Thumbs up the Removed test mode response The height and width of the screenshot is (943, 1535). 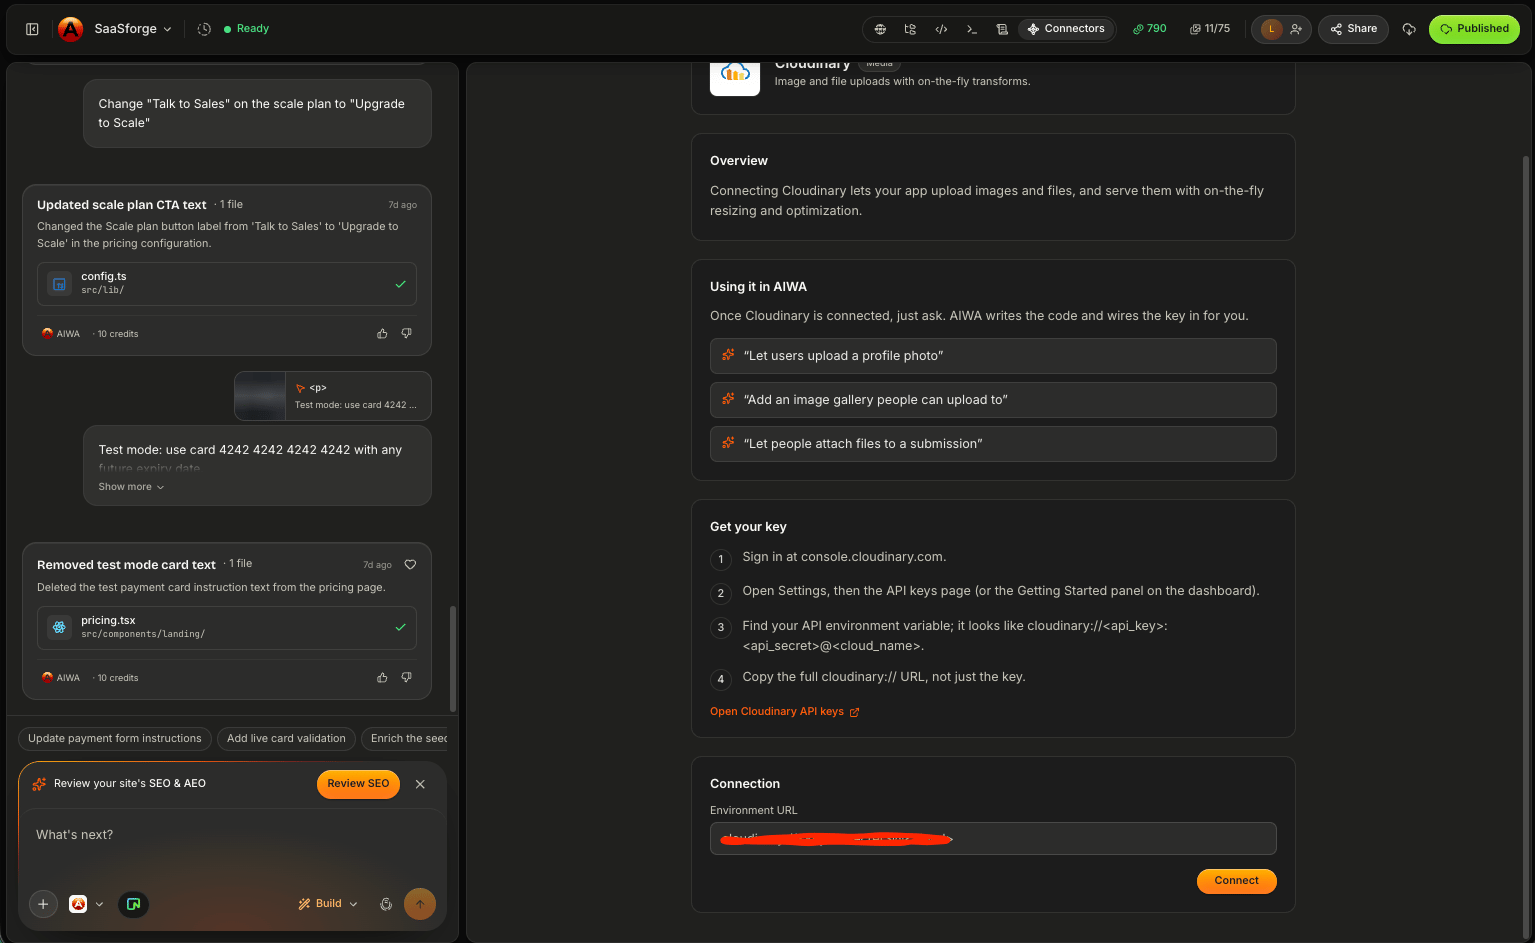coord(382,678)
